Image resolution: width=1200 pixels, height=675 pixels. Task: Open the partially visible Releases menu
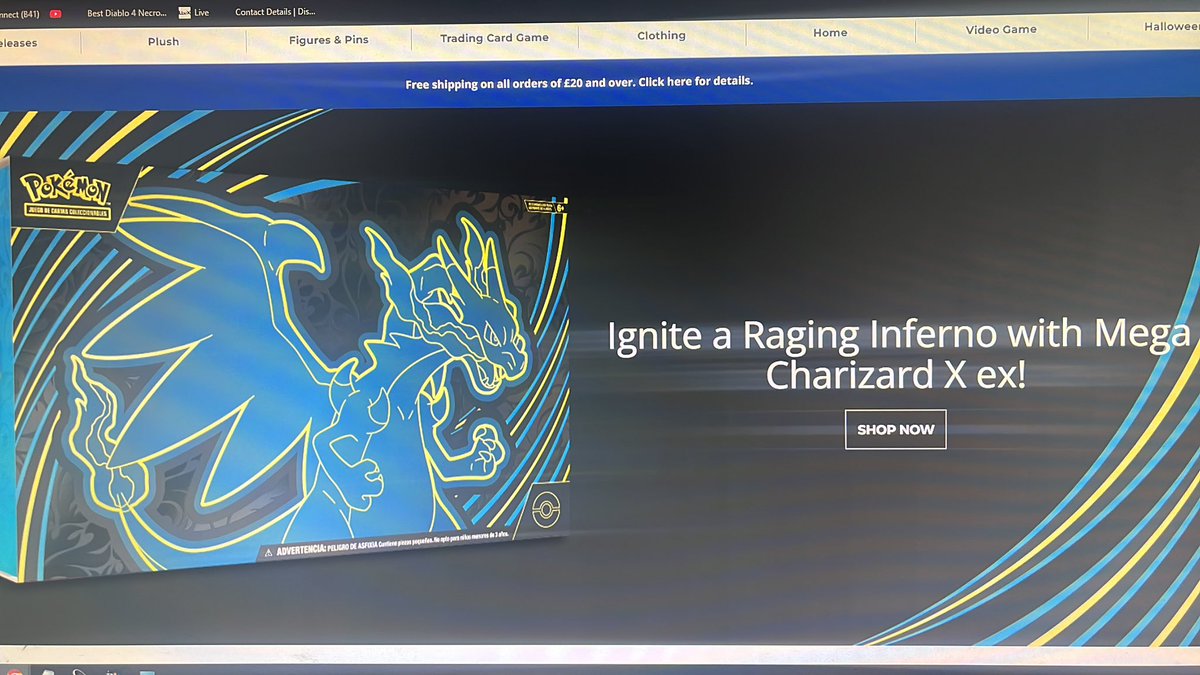(19, 44)
